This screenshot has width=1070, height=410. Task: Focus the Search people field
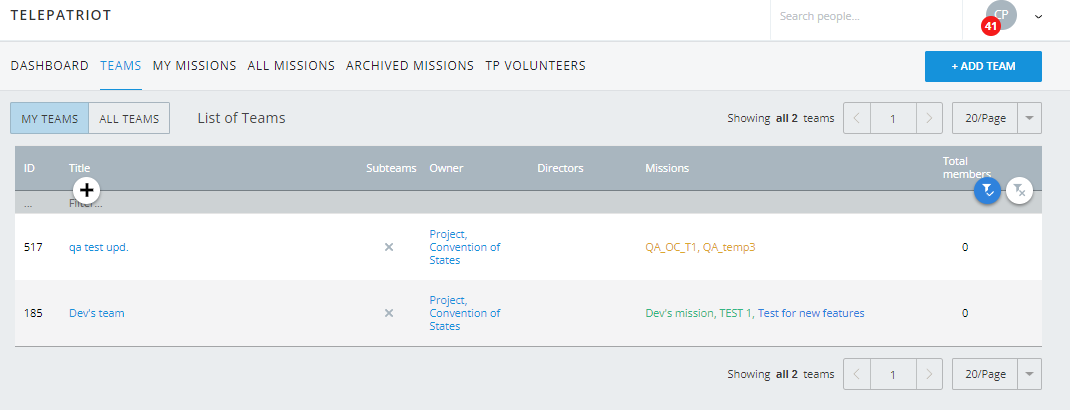[865, 17]
